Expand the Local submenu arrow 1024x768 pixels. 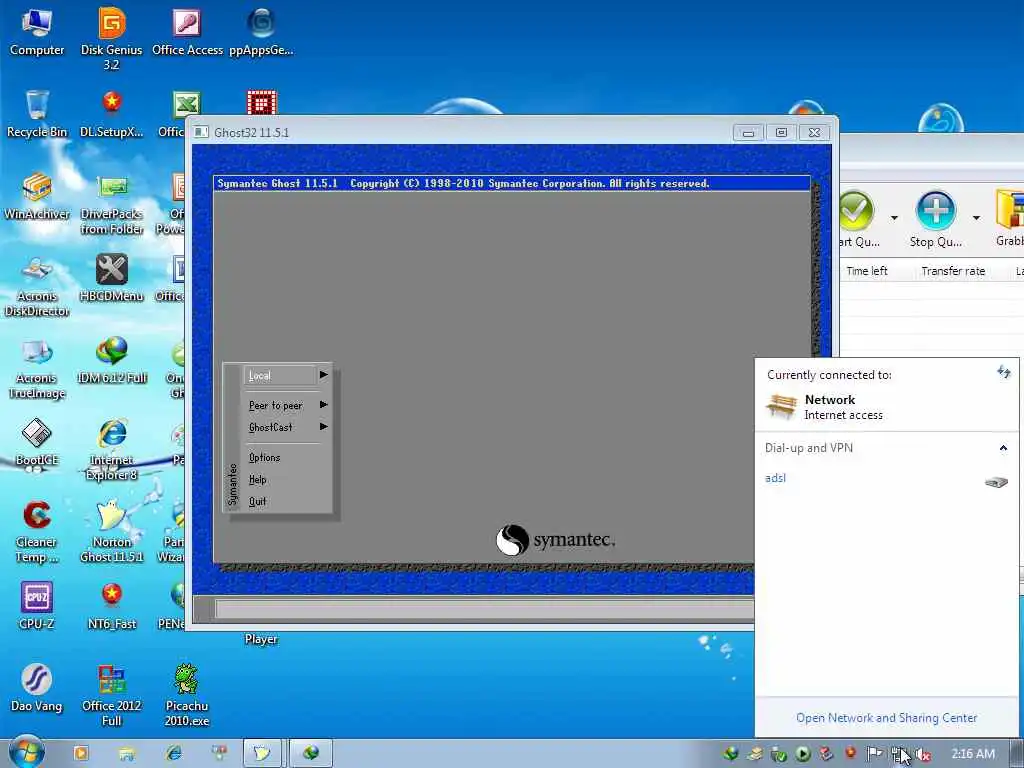click(x=323, y=375)
